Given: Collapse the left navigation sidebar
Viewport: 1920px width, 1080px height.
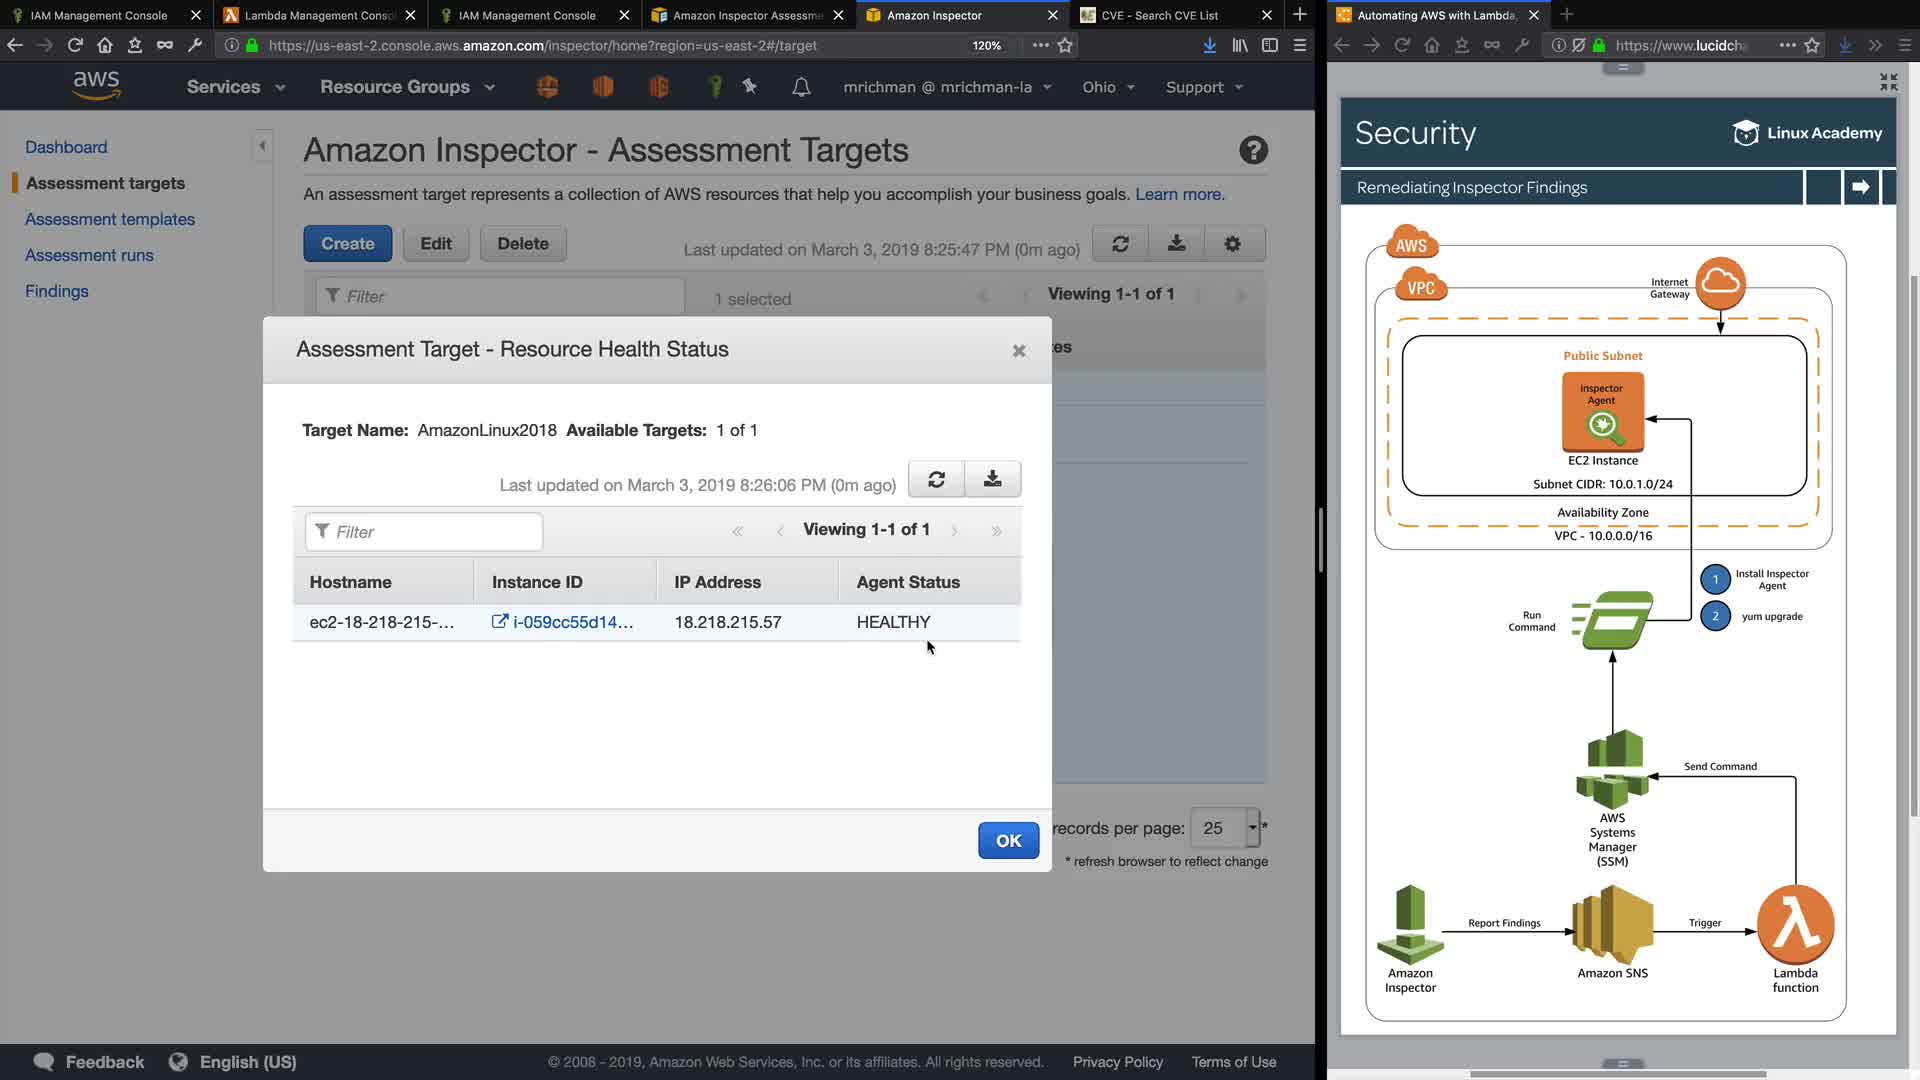Looking at the screenshot, I should pyautogui.click(x=262, y=147).
